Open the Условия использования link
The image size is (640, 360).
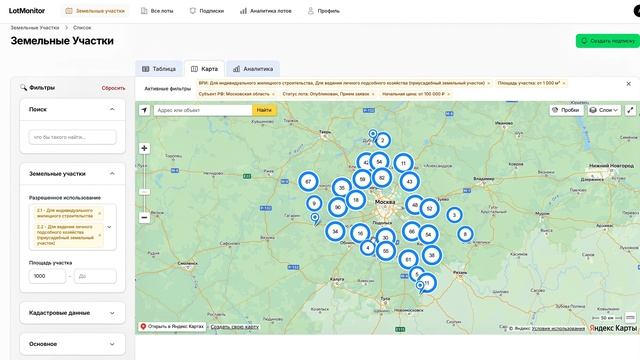(x=558, y=328)
